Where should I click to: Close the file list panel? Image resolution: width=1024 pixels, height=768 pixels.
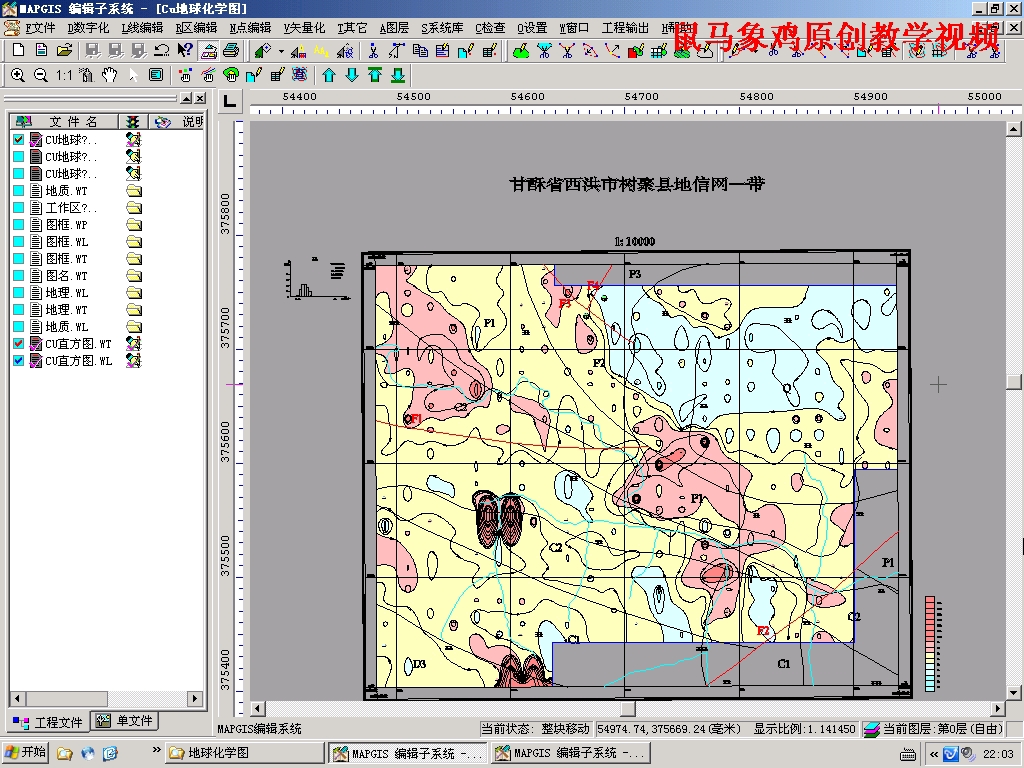(x=200, y=98)
